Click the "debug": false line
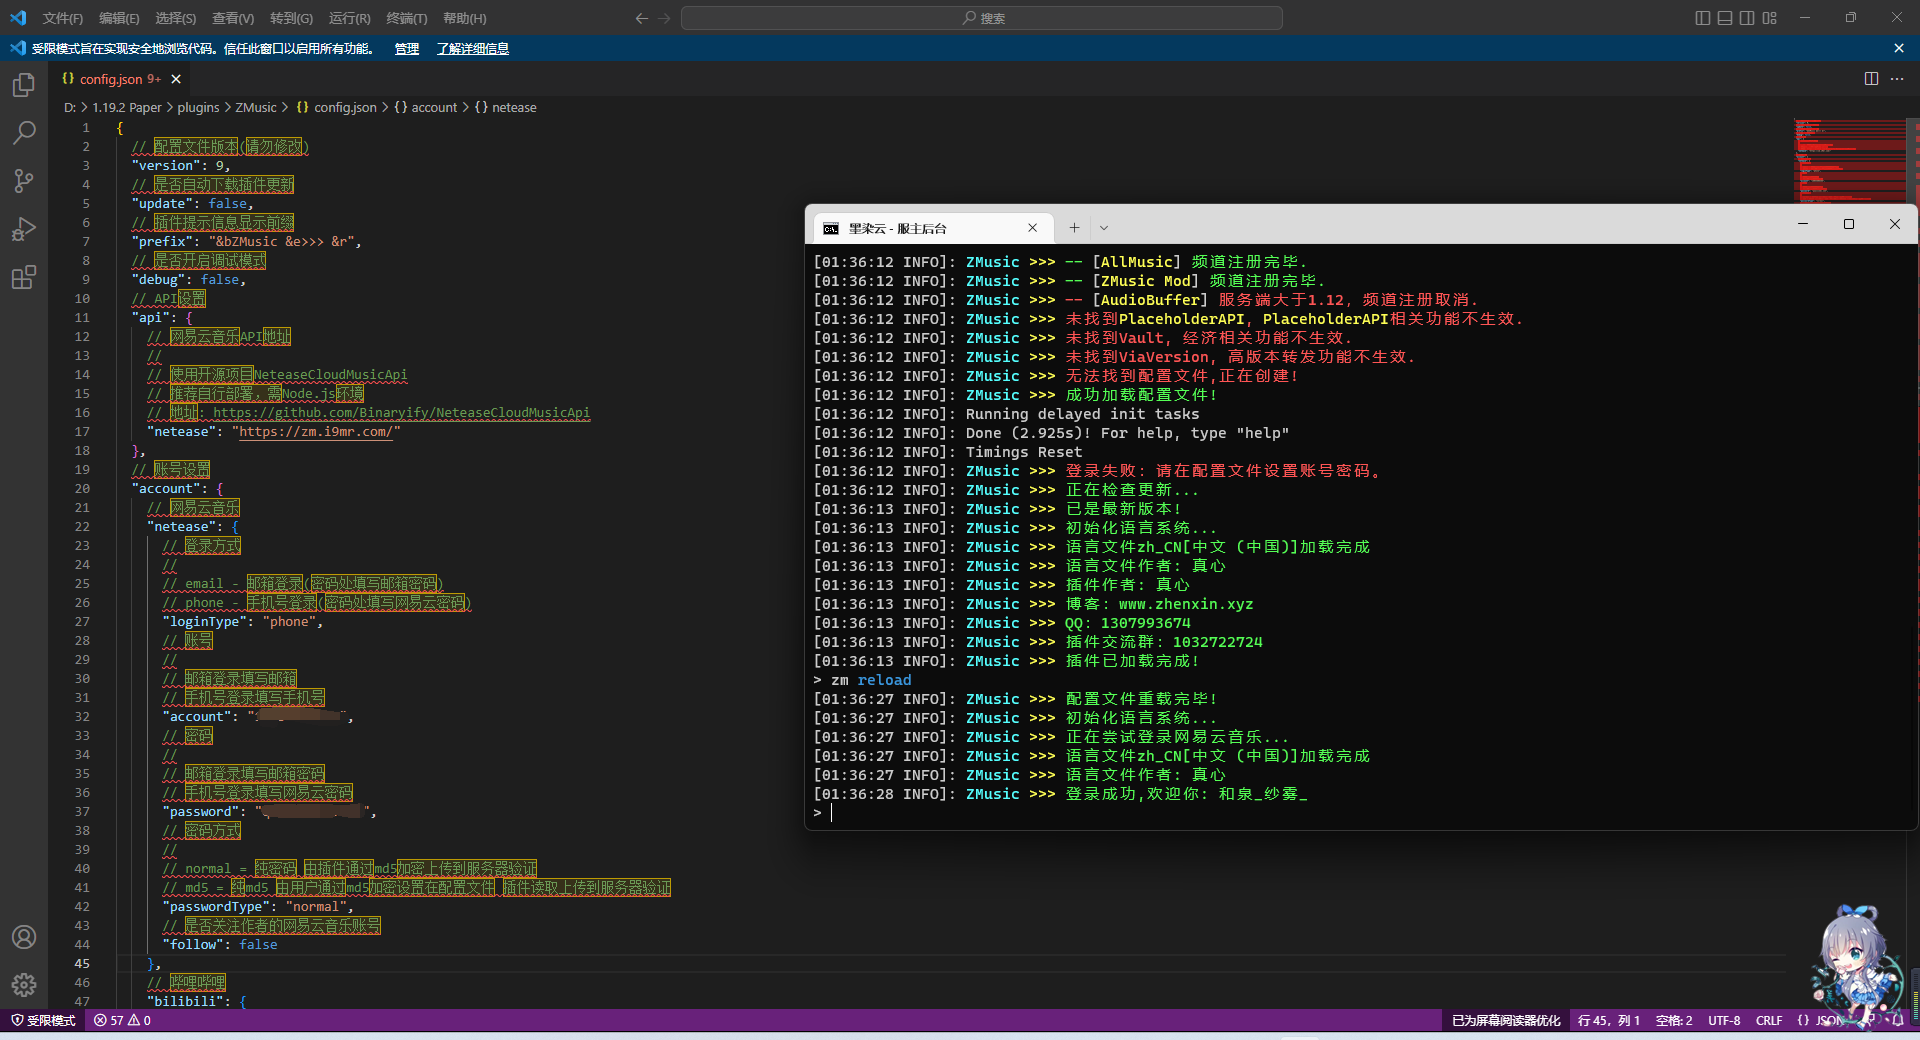Viewport: 1920px width, 1040px height. 188,280
